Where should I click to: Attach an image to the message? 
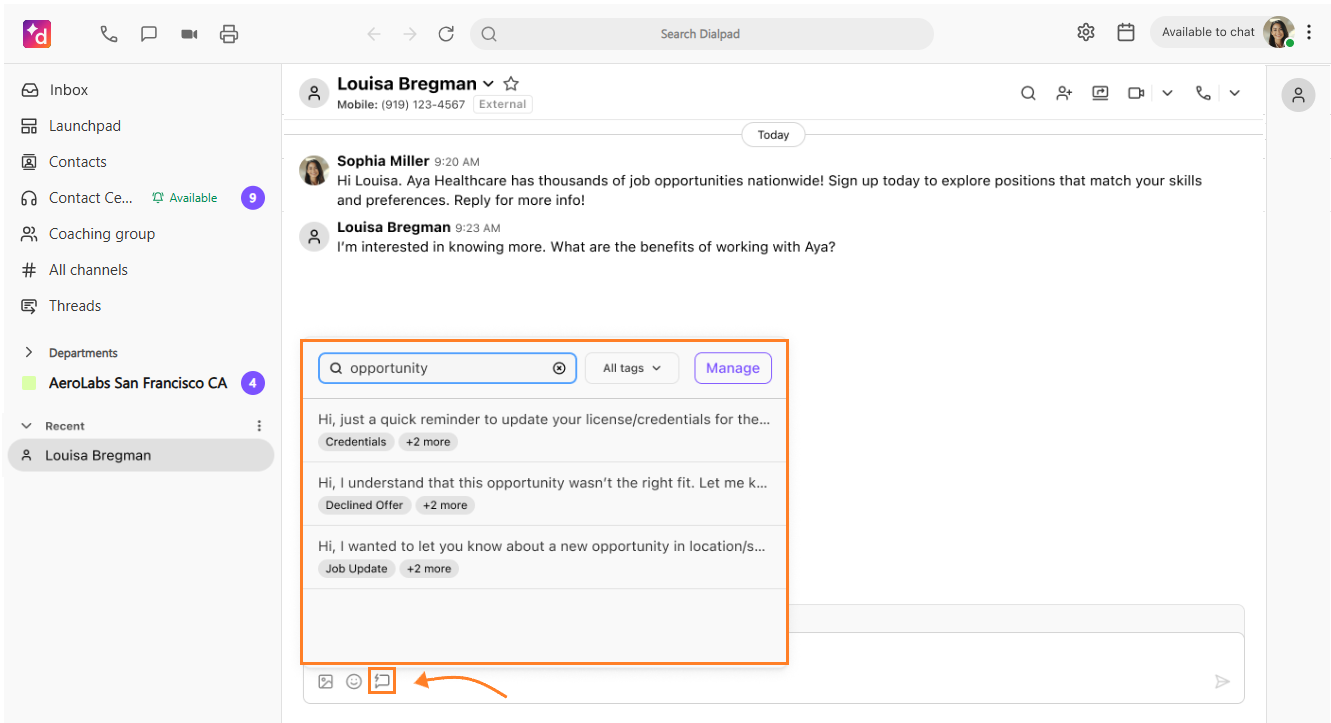pos(326,681)
